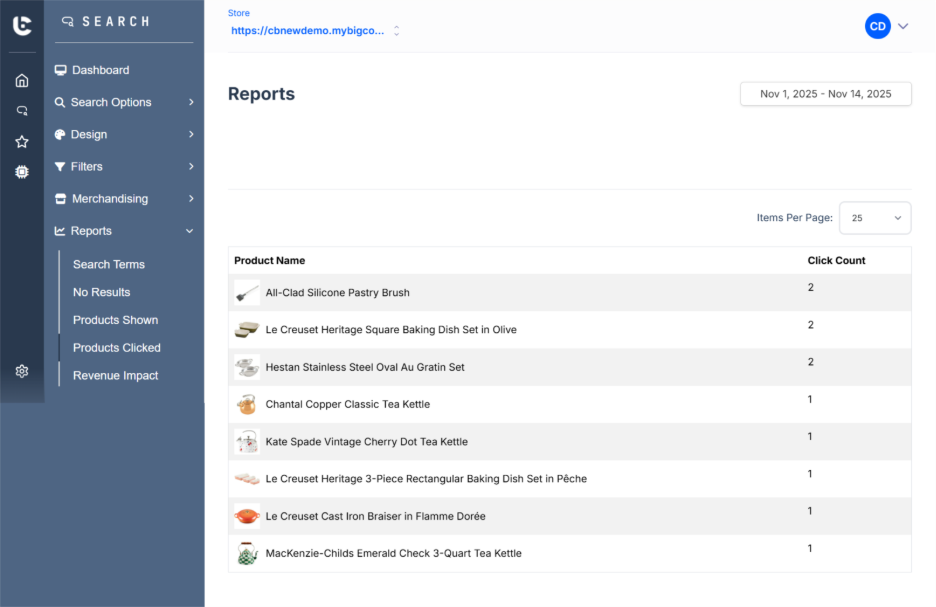This screenshot has height=607, width=936.
Task: Open the store URL selector
Action: pyautogui.click(x=314, y=31)
